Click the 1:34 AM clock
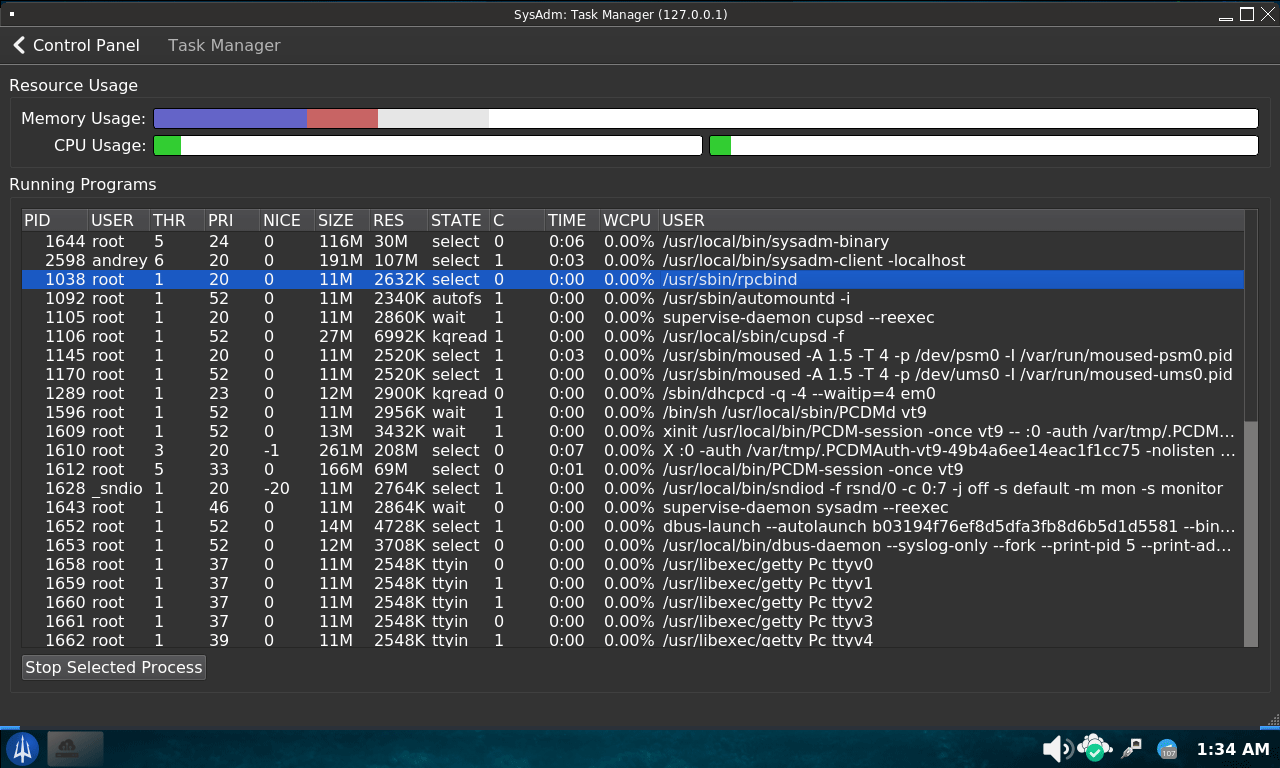 coord(1232,749)
